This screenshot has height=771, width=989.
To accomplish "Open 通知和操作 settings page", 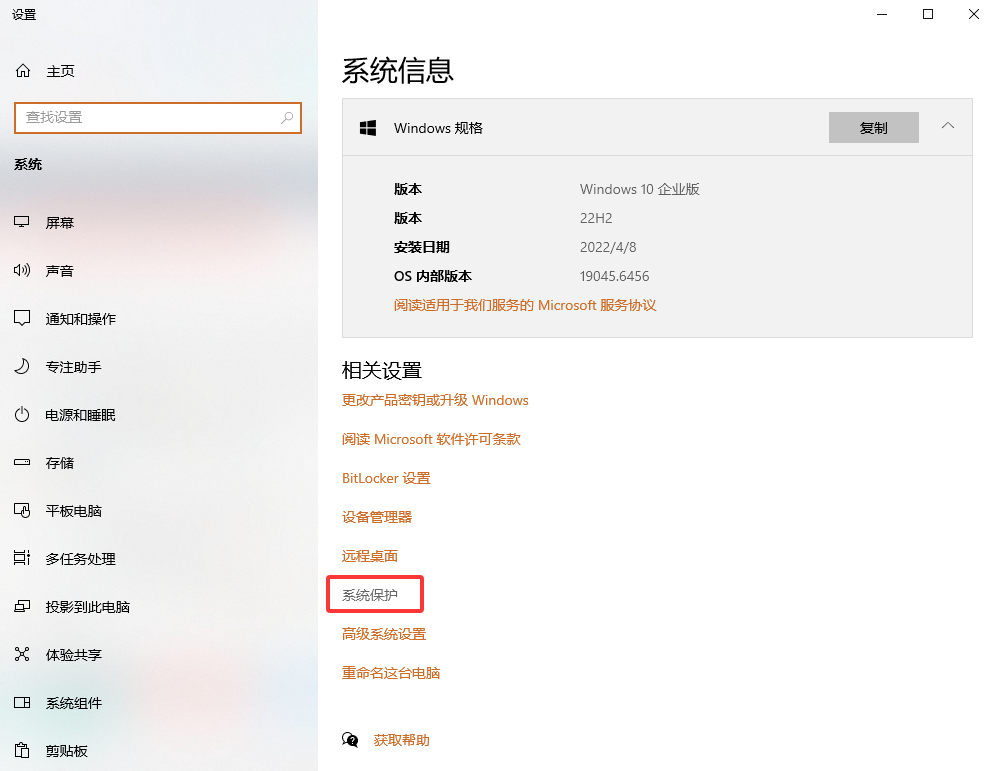I will pos(81,319).
